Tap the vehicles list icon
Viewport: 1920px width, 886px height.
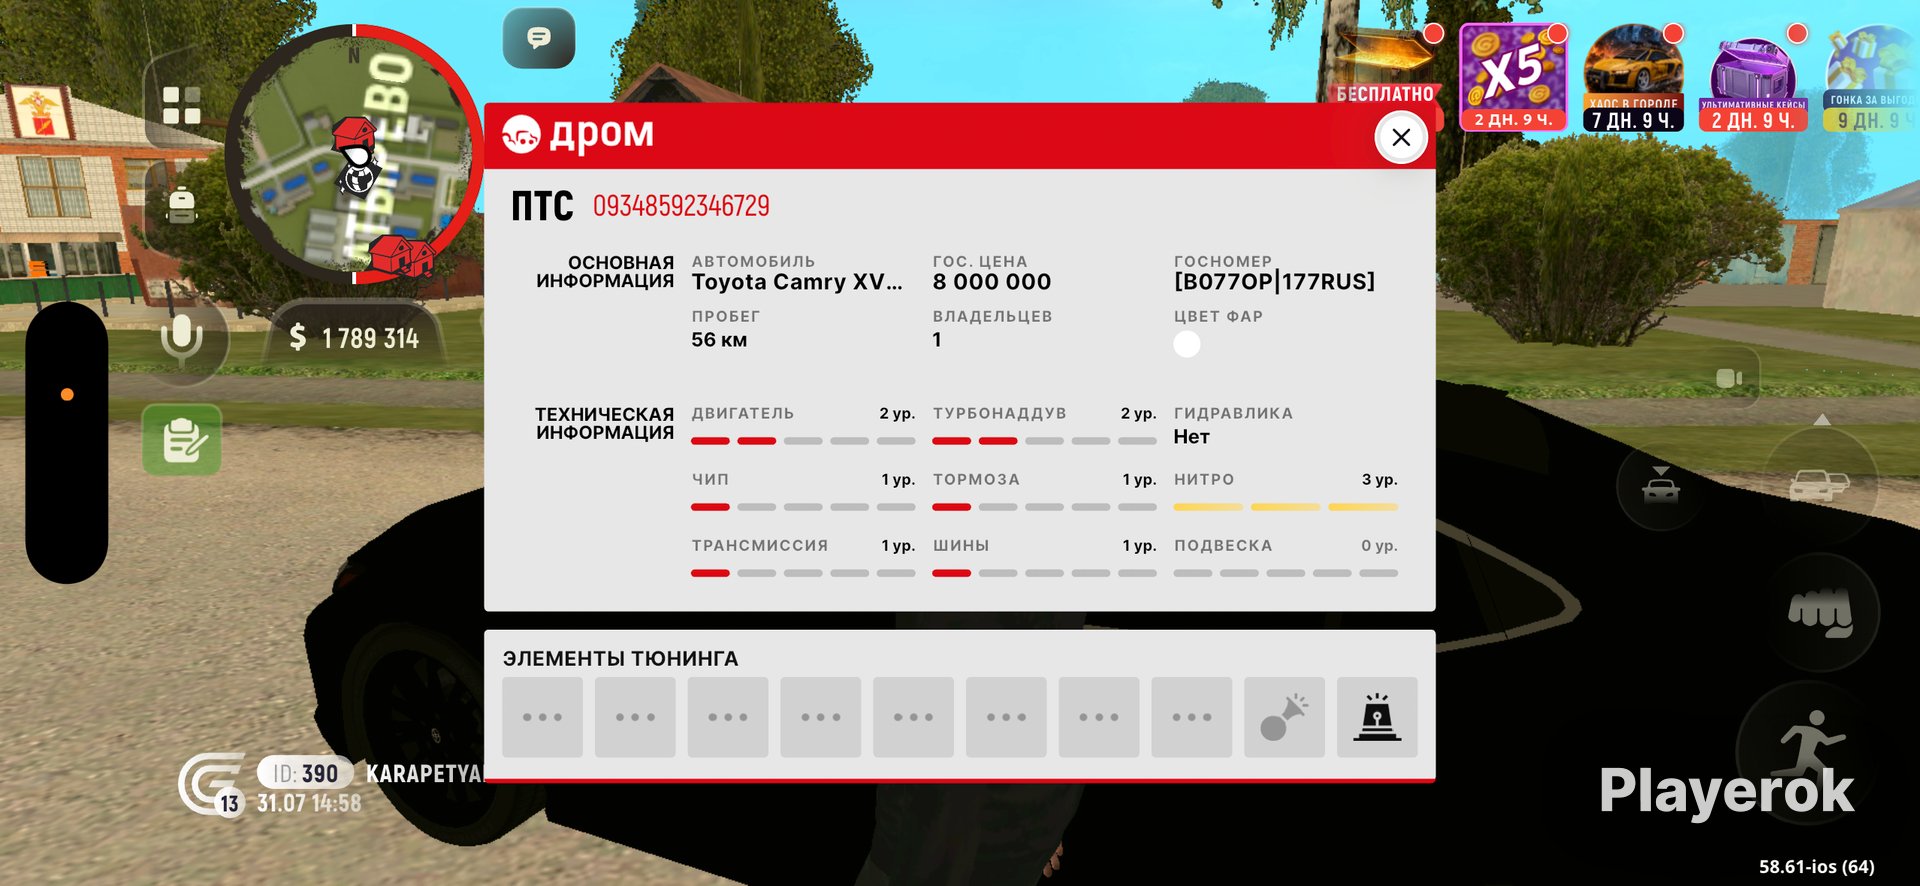pyautogui.click(x=1818, y=485)
